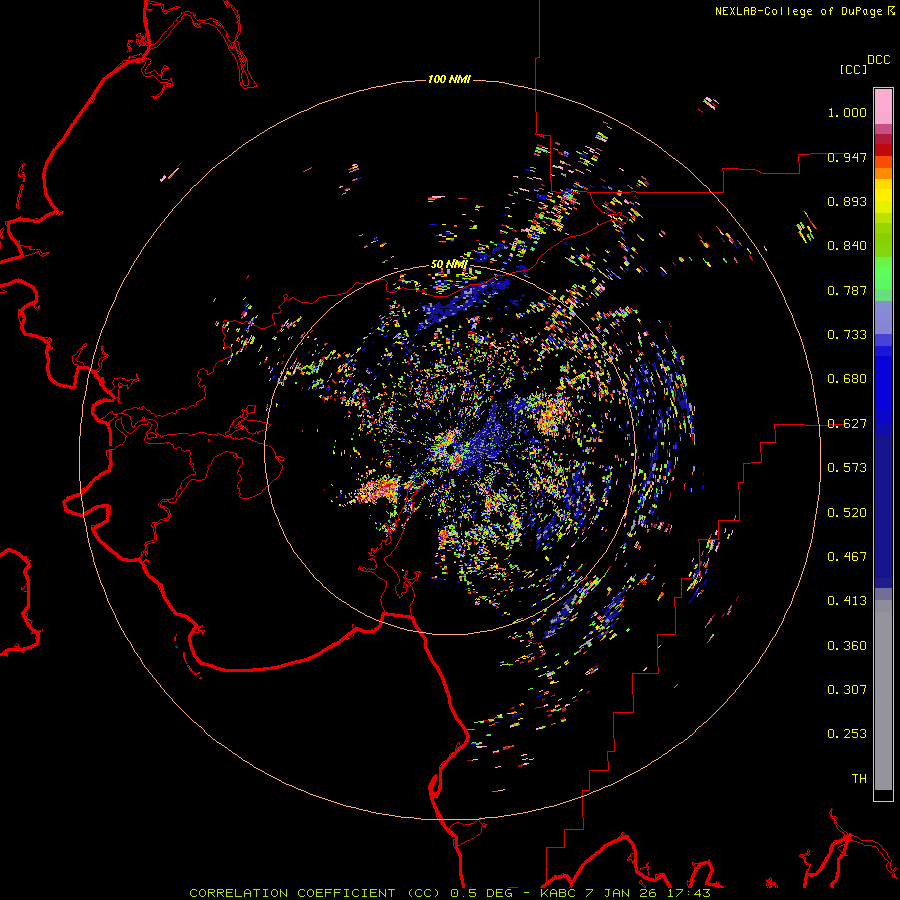Select the 0.787 legend value
900x900 pixels.
(847, 290)
